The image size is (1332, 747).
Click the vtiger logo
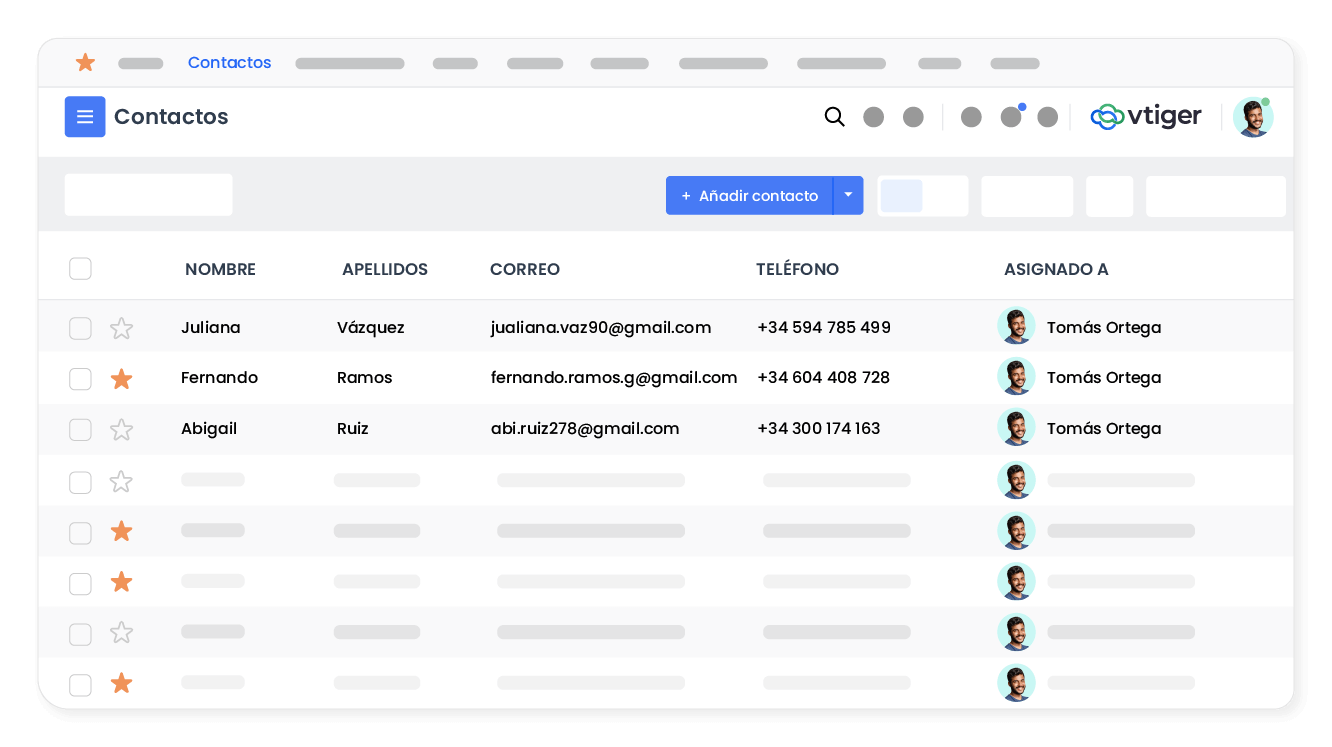[x=1146, y=116]
